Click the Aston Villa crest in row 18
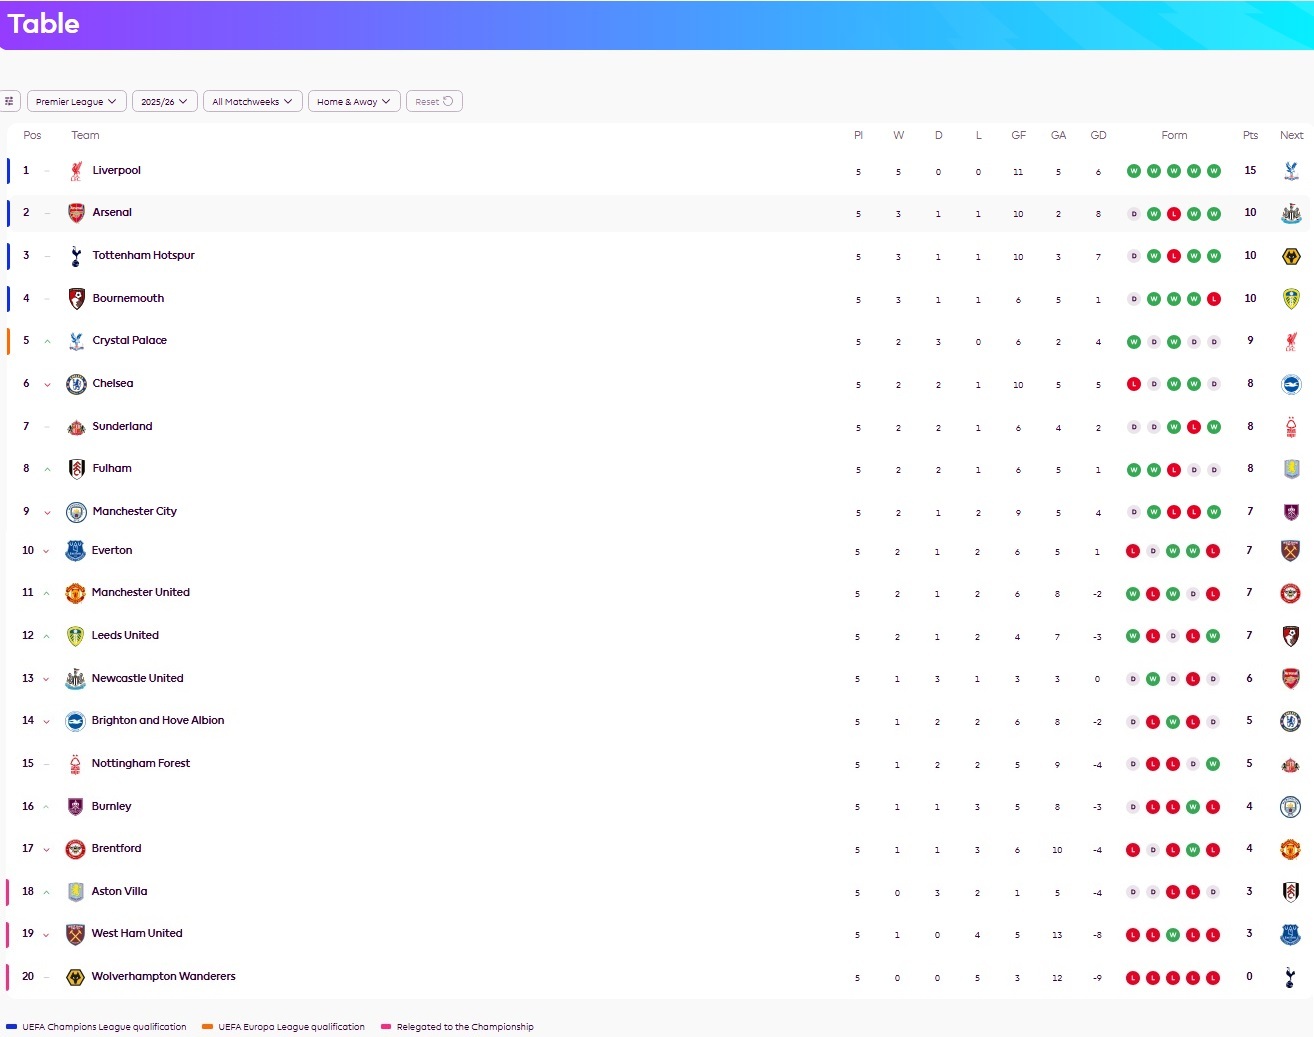Viewport: 1314px width, 1037px height. 75,892
